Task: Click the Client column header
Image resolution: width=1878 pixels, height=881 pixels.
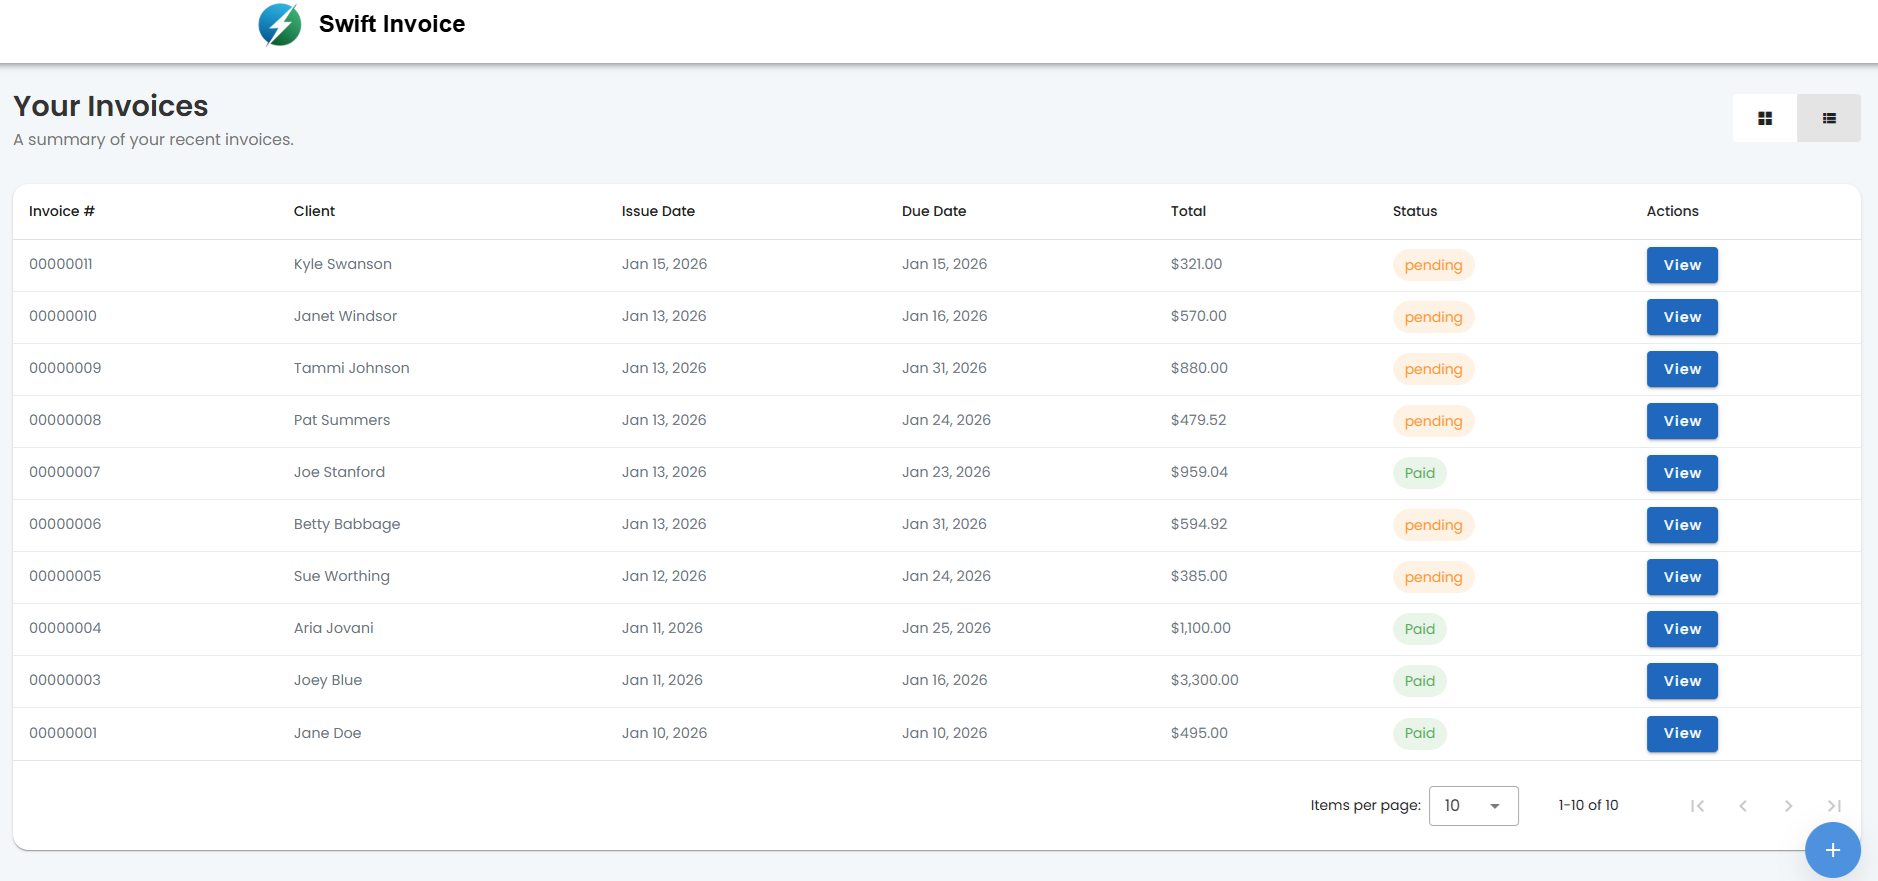Action: 314,211
